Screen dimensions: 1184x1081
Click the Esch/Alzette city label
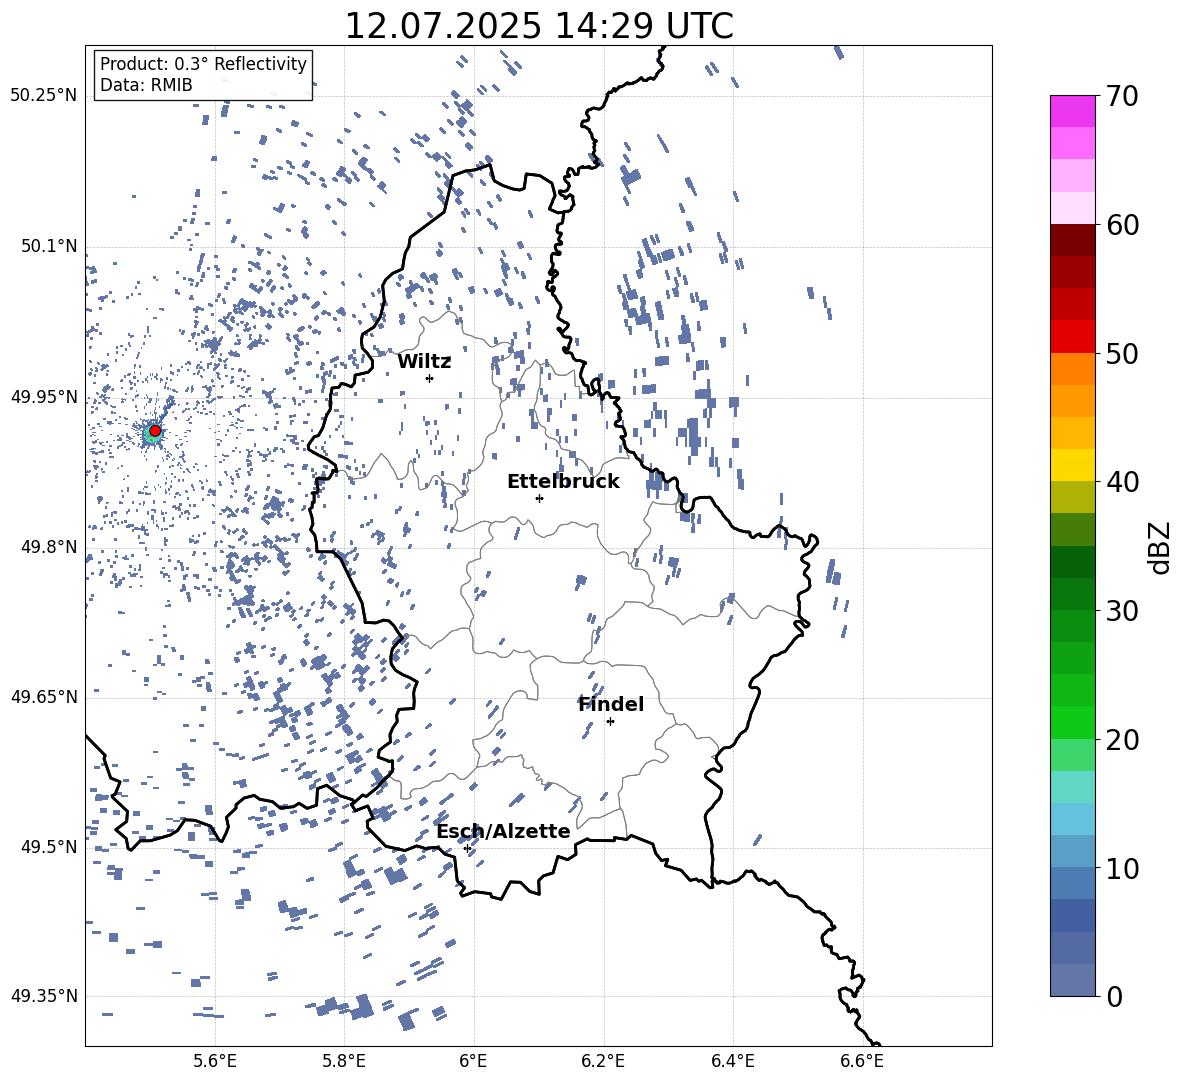tap(503, 831)
